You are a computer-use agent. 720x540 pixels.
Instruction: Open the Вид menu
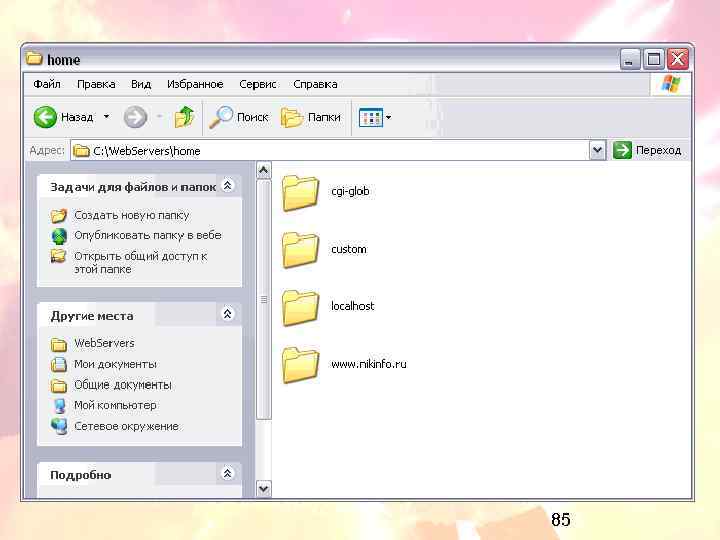tap(141, 84)
